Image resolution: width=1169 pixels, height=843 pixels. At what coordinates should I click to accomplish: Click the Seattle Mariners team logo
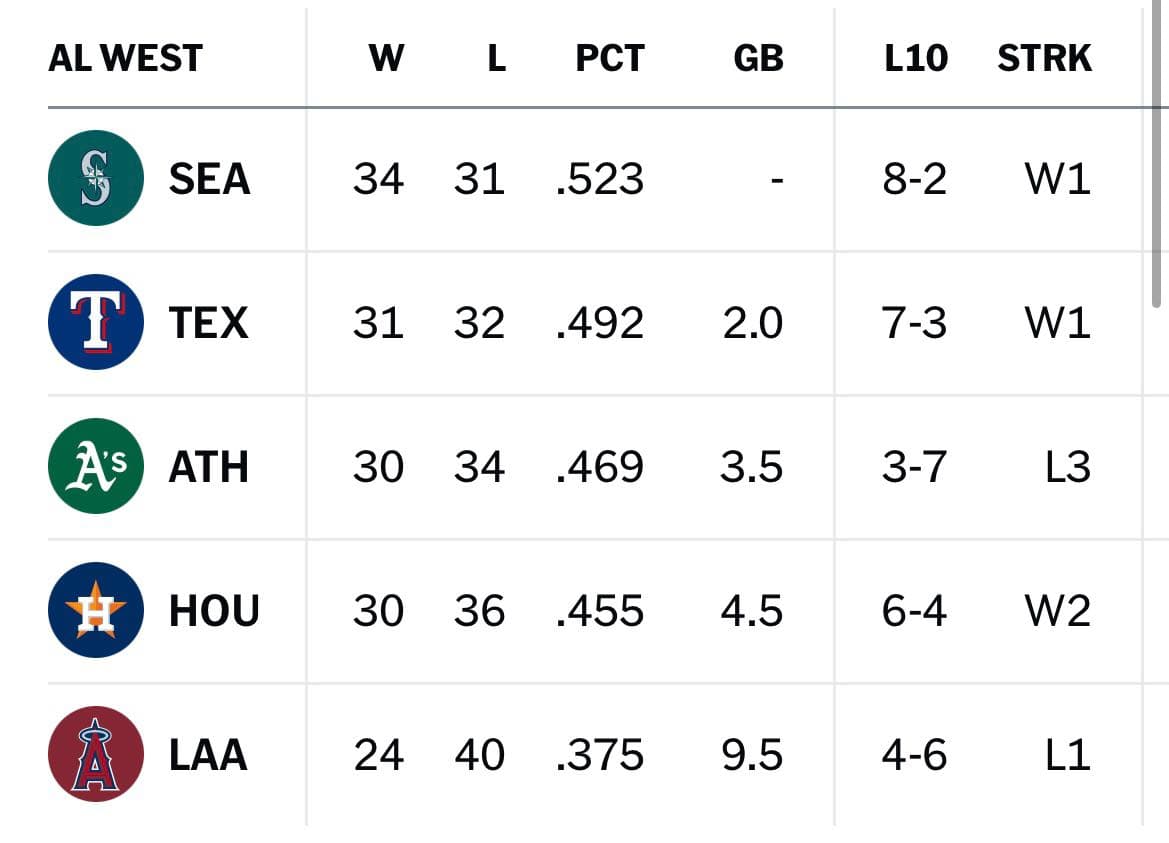tap(95, 178)
